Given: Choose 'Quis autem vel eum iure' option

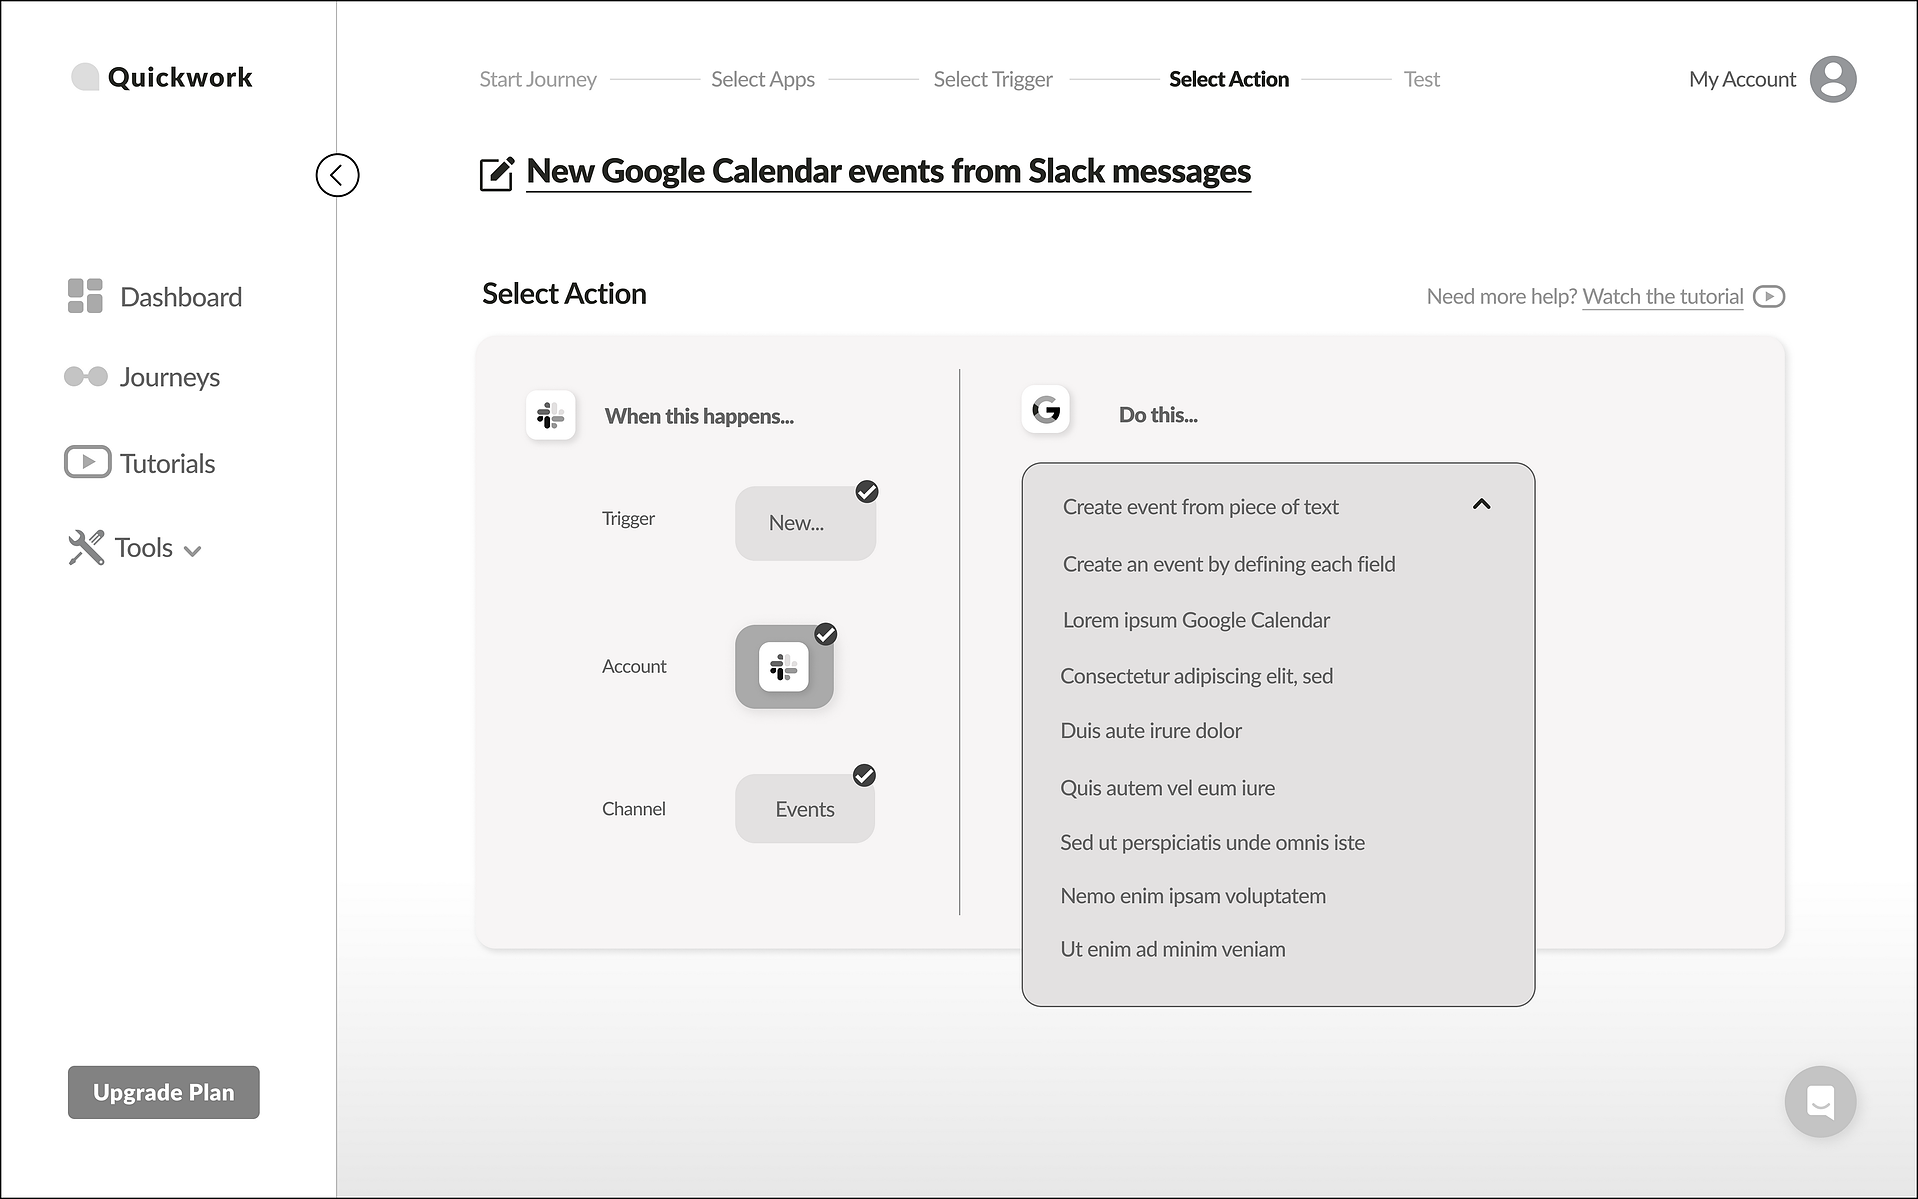Looking at the screenshot, I should pos(1167,788).
